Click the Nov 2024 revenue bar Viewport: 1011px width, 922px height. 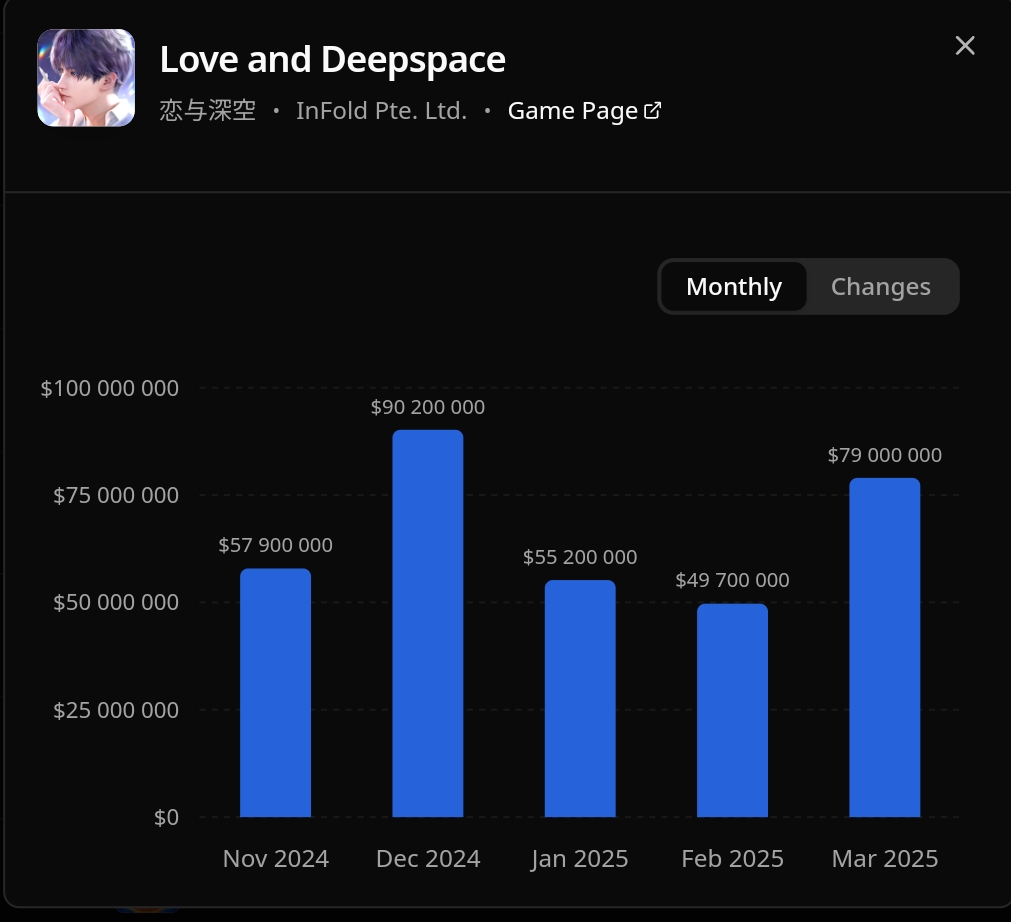pyautogui.click(x=275, y=692)
